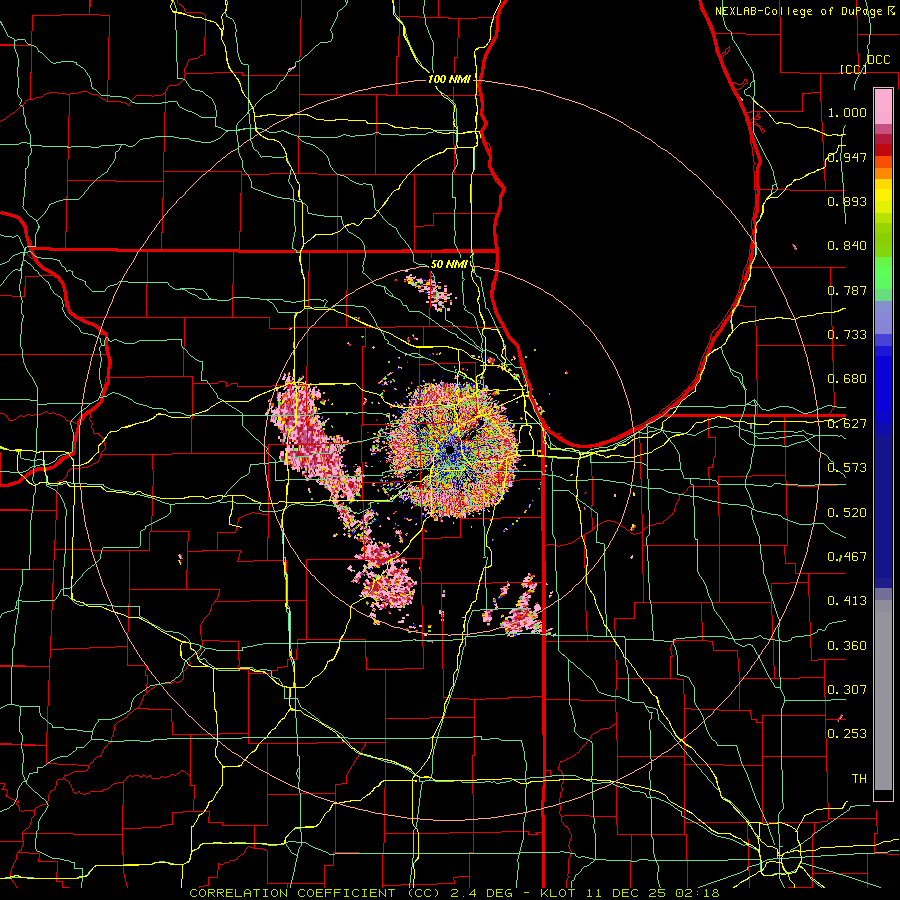Click the 02:18 timestamp in the caption

pos(697,893)
